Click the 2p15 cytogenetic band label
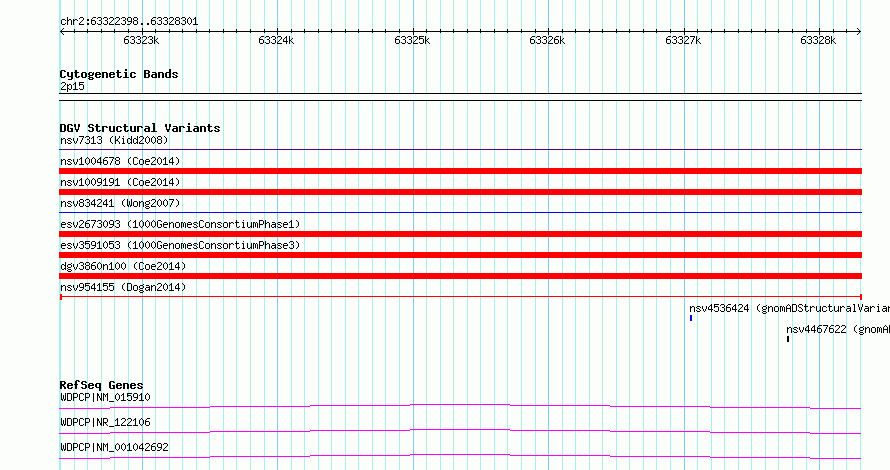Screen dimensions: 890x470 (x=72, y=86)
